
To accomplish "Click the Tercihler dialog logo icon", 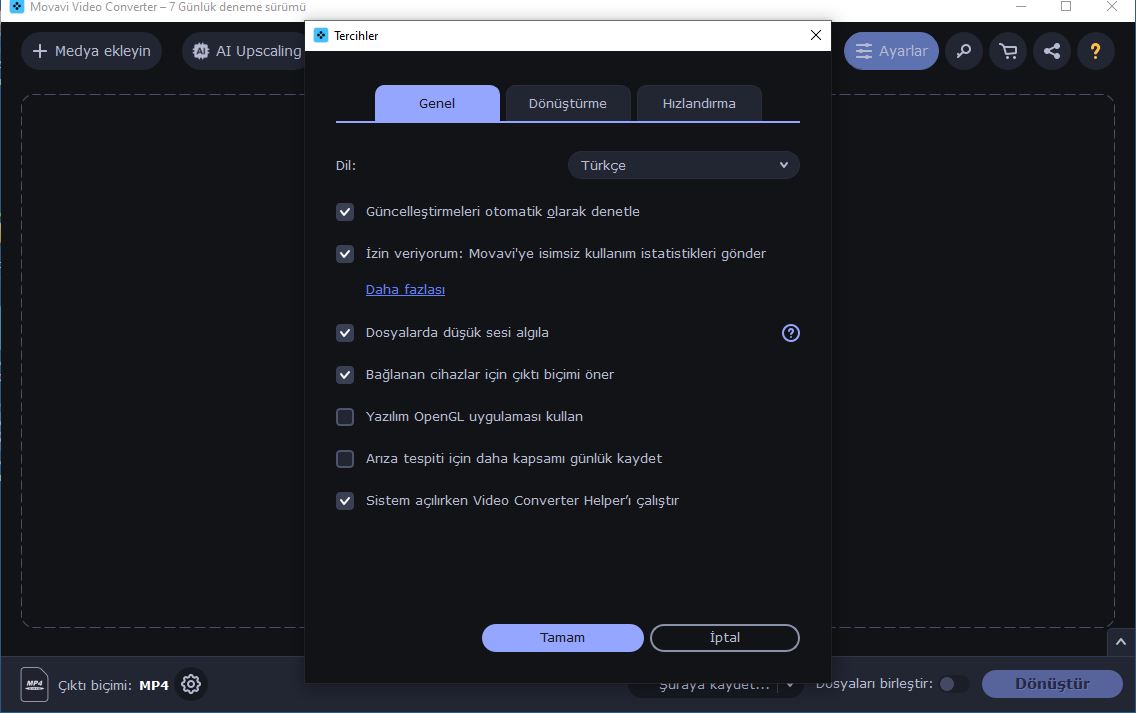I will point(321,35).
